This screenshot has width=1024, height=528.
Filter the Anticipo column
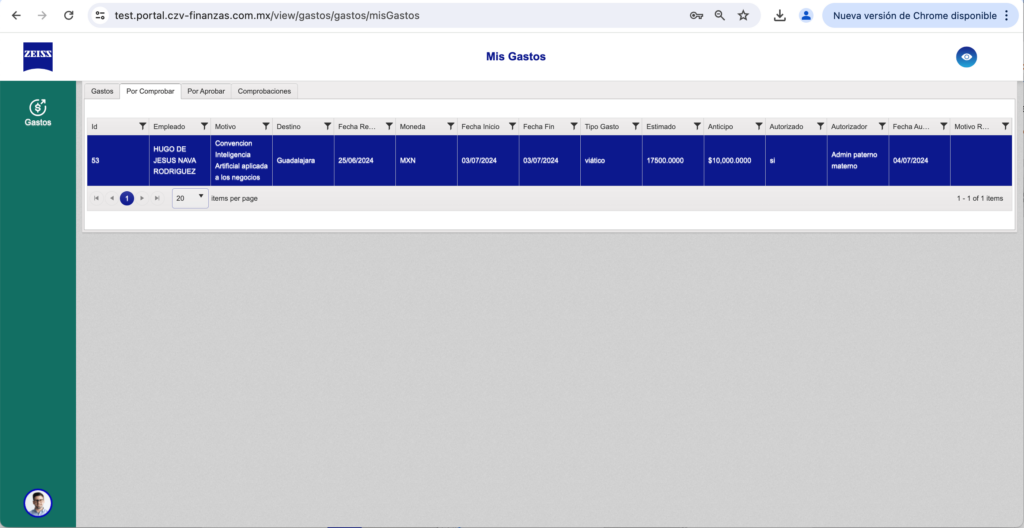click(x=759, y=126)
